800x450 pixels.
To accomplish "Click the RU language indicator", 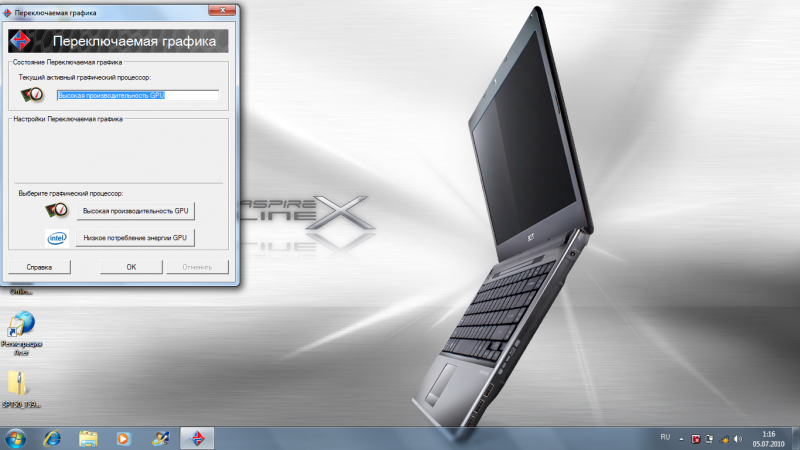I will point(665,437).
